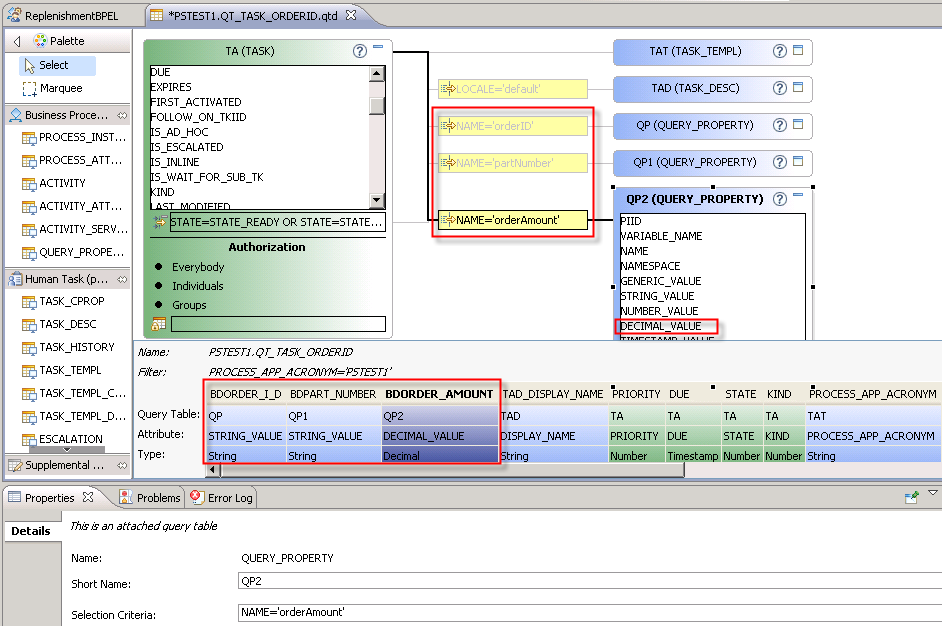
Task: Select the TAD_DISPLAY_NAME column header
Action: [553, 394]
